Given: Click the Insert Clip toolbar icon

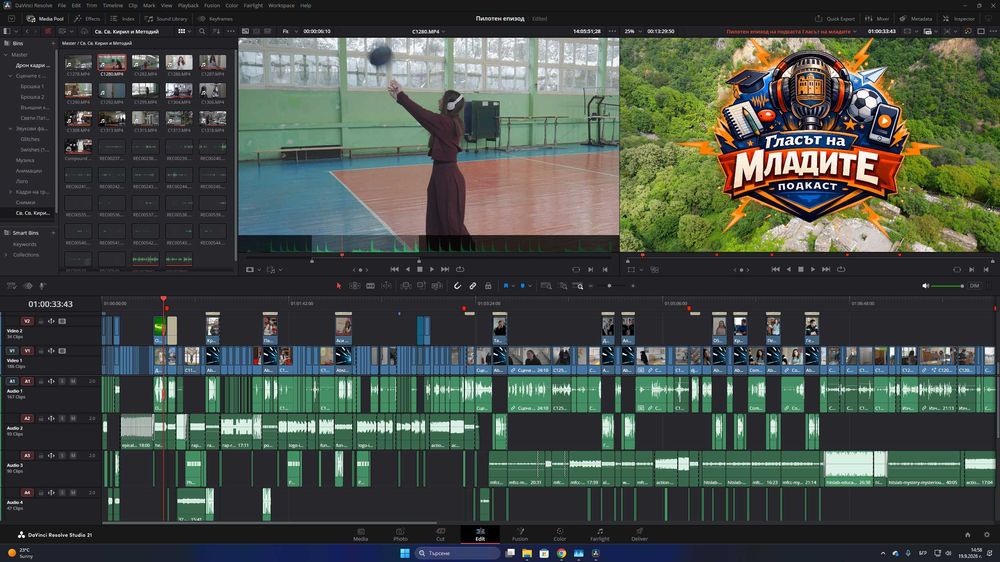Looking at the screenshot, I should [406, 286].
